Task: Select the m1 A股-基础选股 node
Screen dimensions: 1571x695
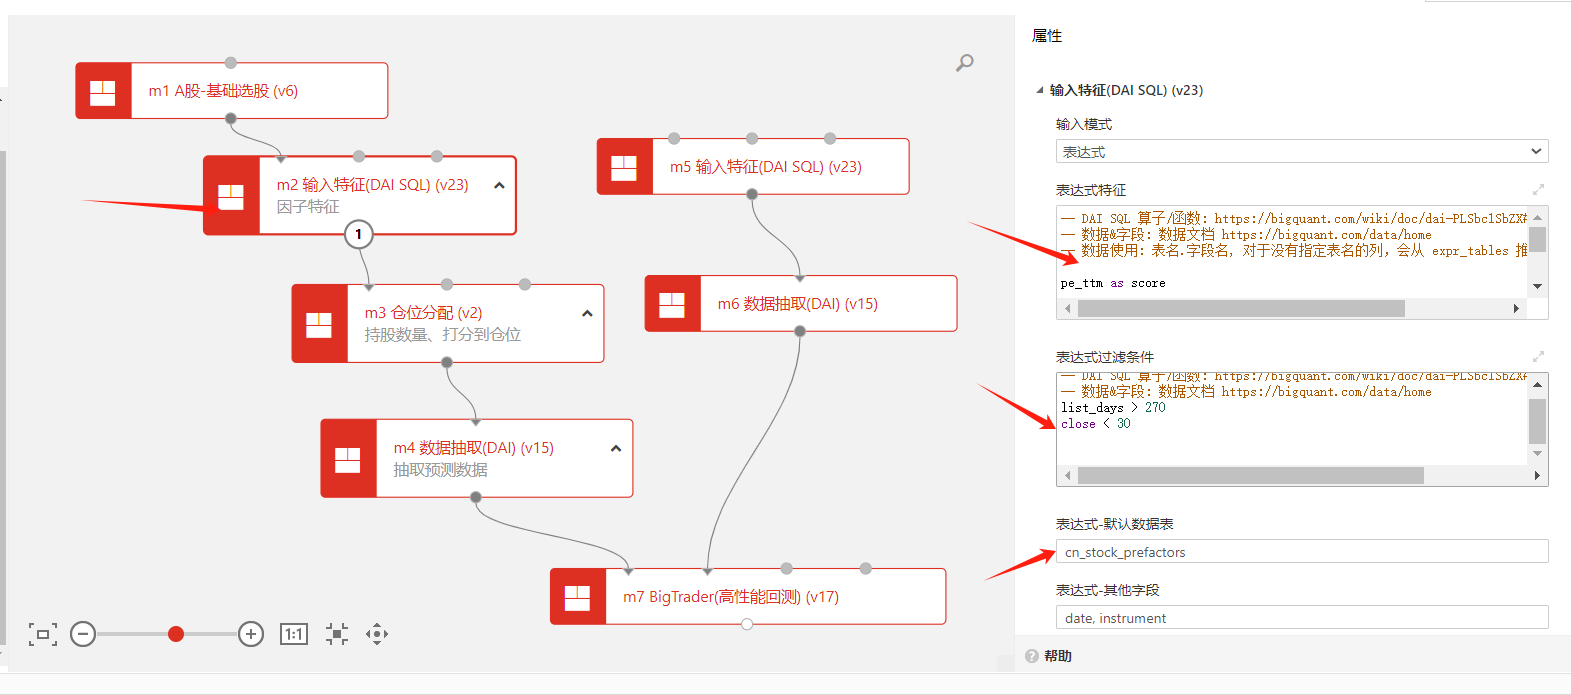Action: tap(258, 91)
